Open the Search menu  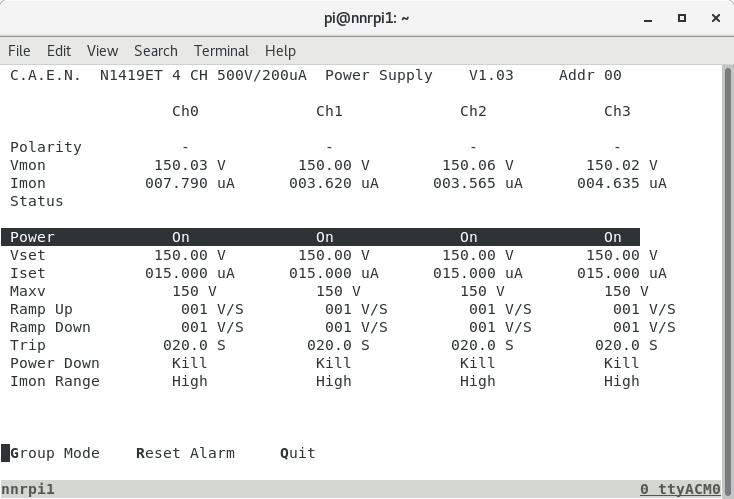pos(155,51)
